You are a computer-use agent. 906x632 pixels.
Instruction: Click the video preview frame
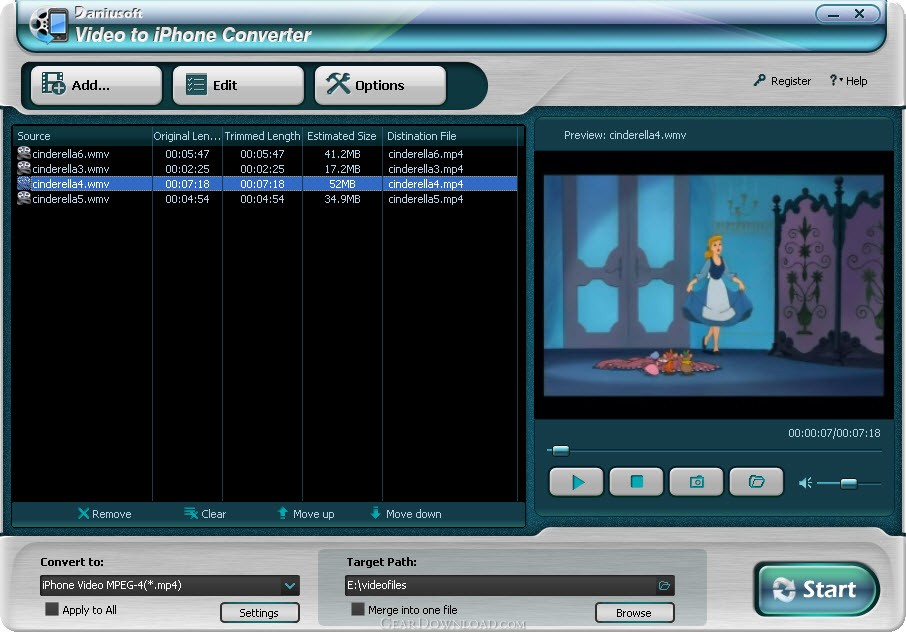[714, 285]
